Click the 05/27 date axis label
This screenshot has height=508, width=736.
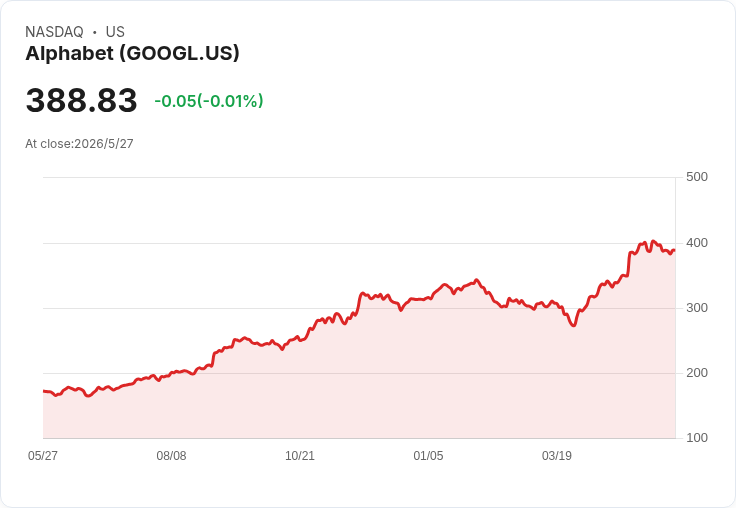tap(43, 456)
